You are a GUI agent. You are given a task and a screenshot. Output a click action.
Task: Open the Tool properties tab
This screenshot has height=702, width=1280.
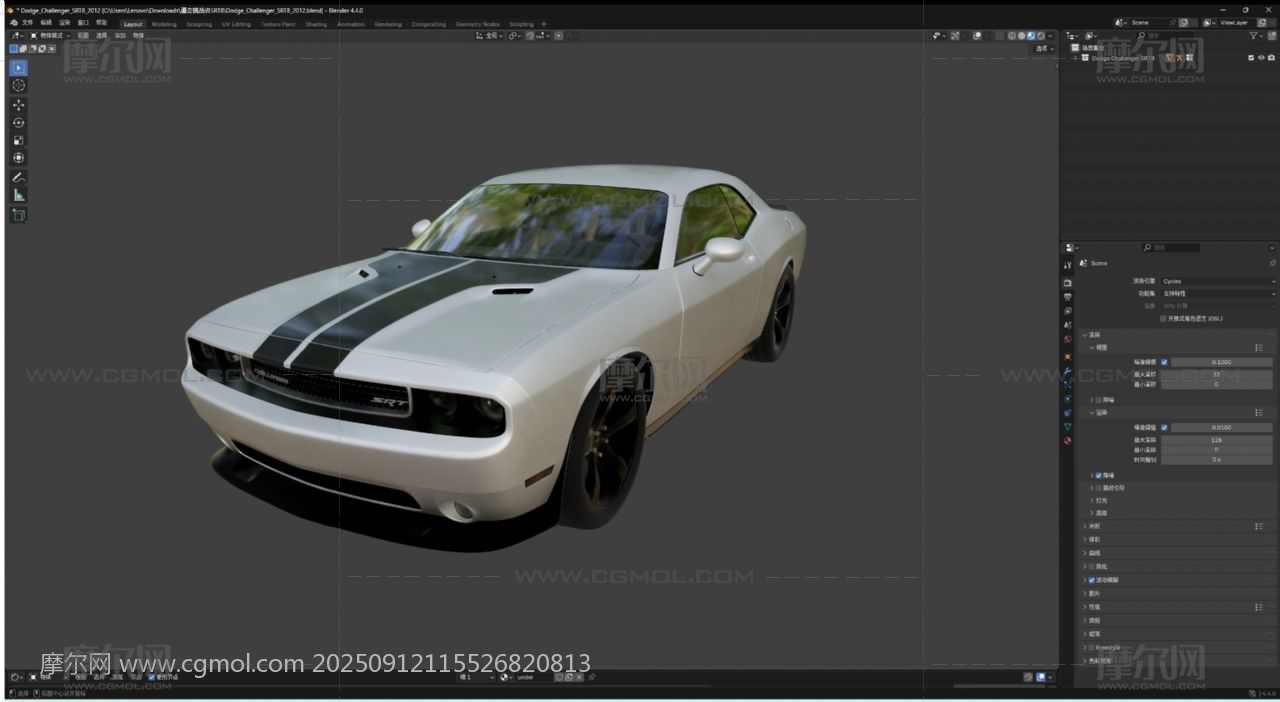click(1068, 265)
